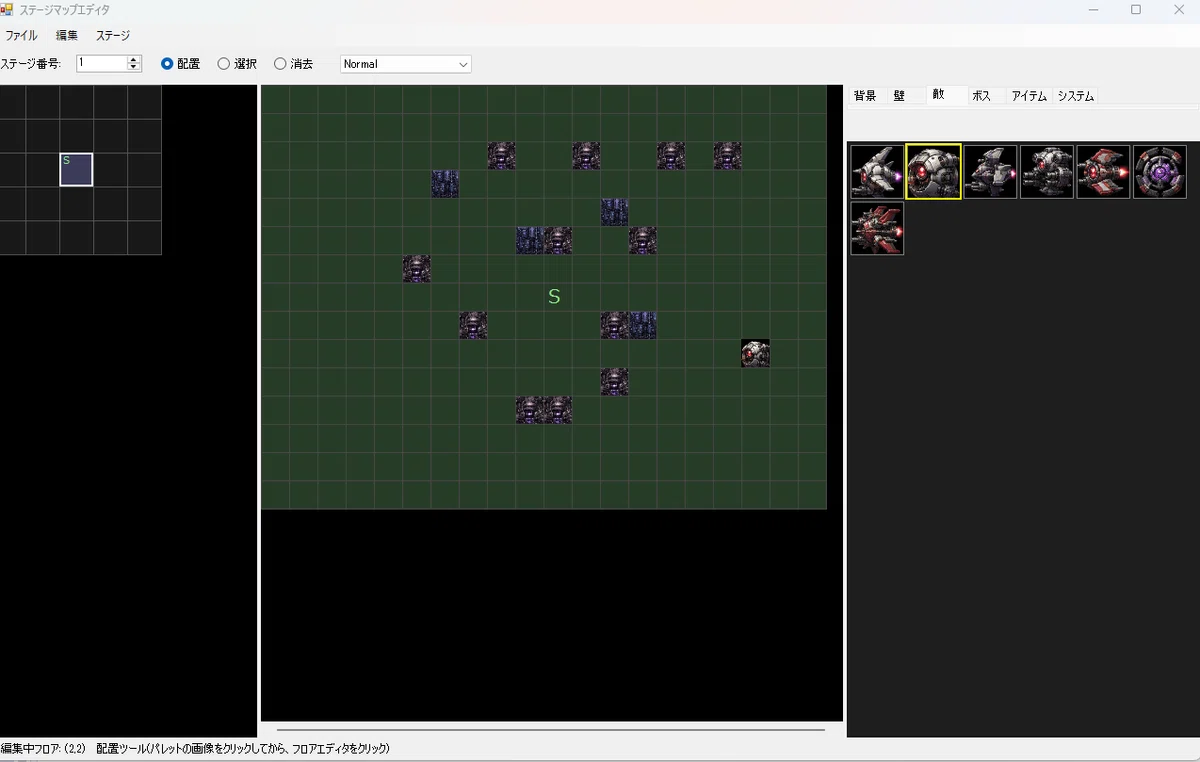
Task: Choose the red spiked ship in the second palette row
Action: tap(877, 228)
